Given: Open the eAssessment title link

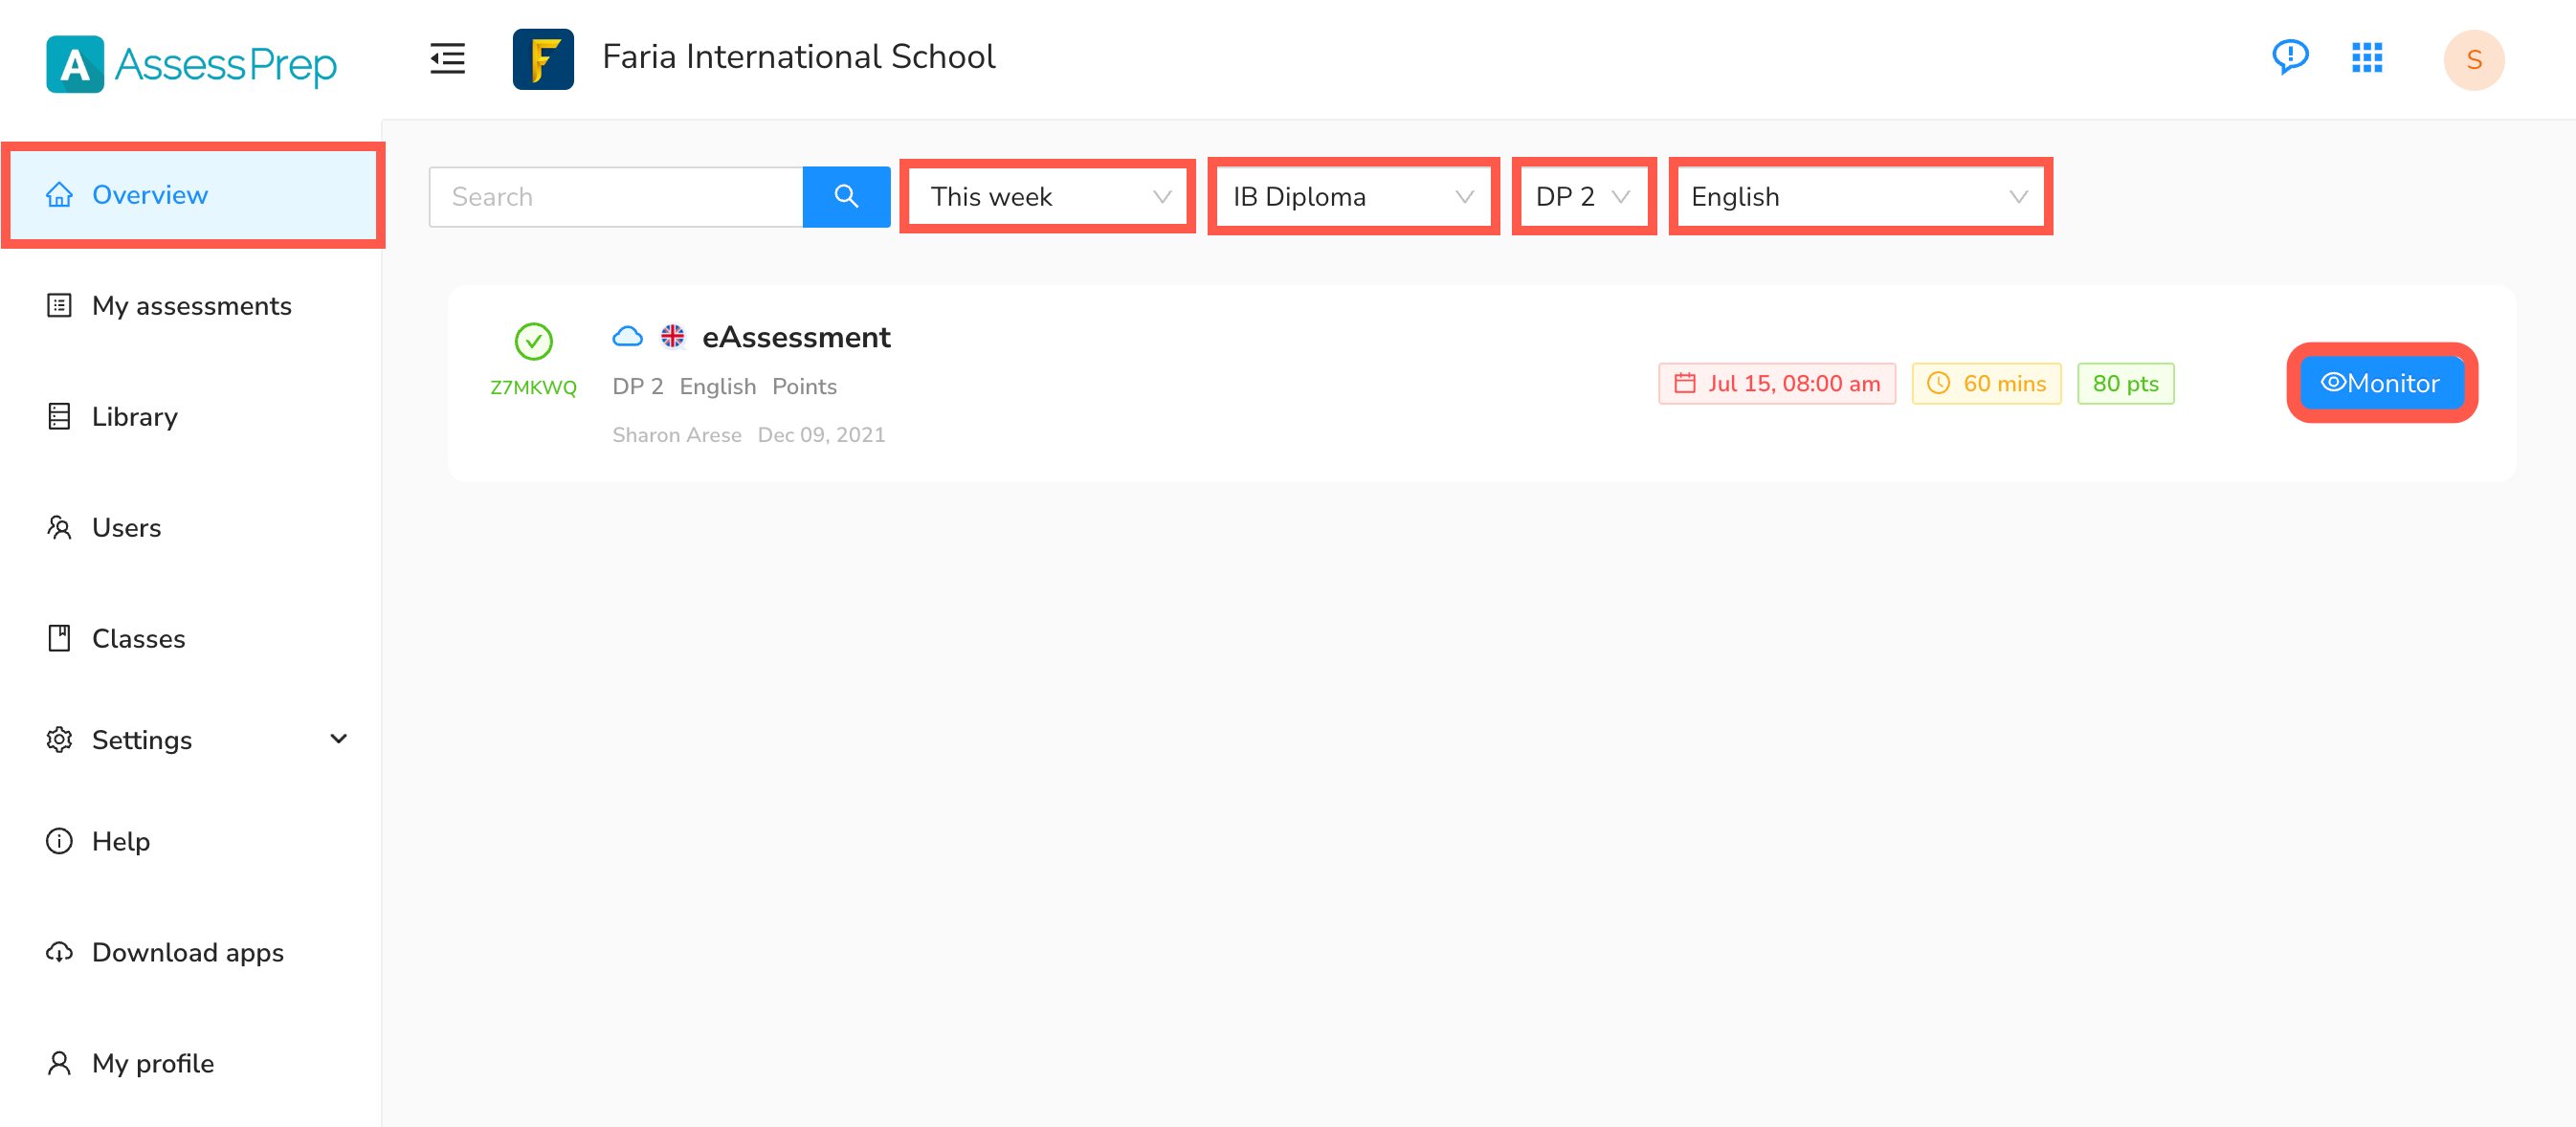Looking at the screenshot, I should tap(796, 338).
